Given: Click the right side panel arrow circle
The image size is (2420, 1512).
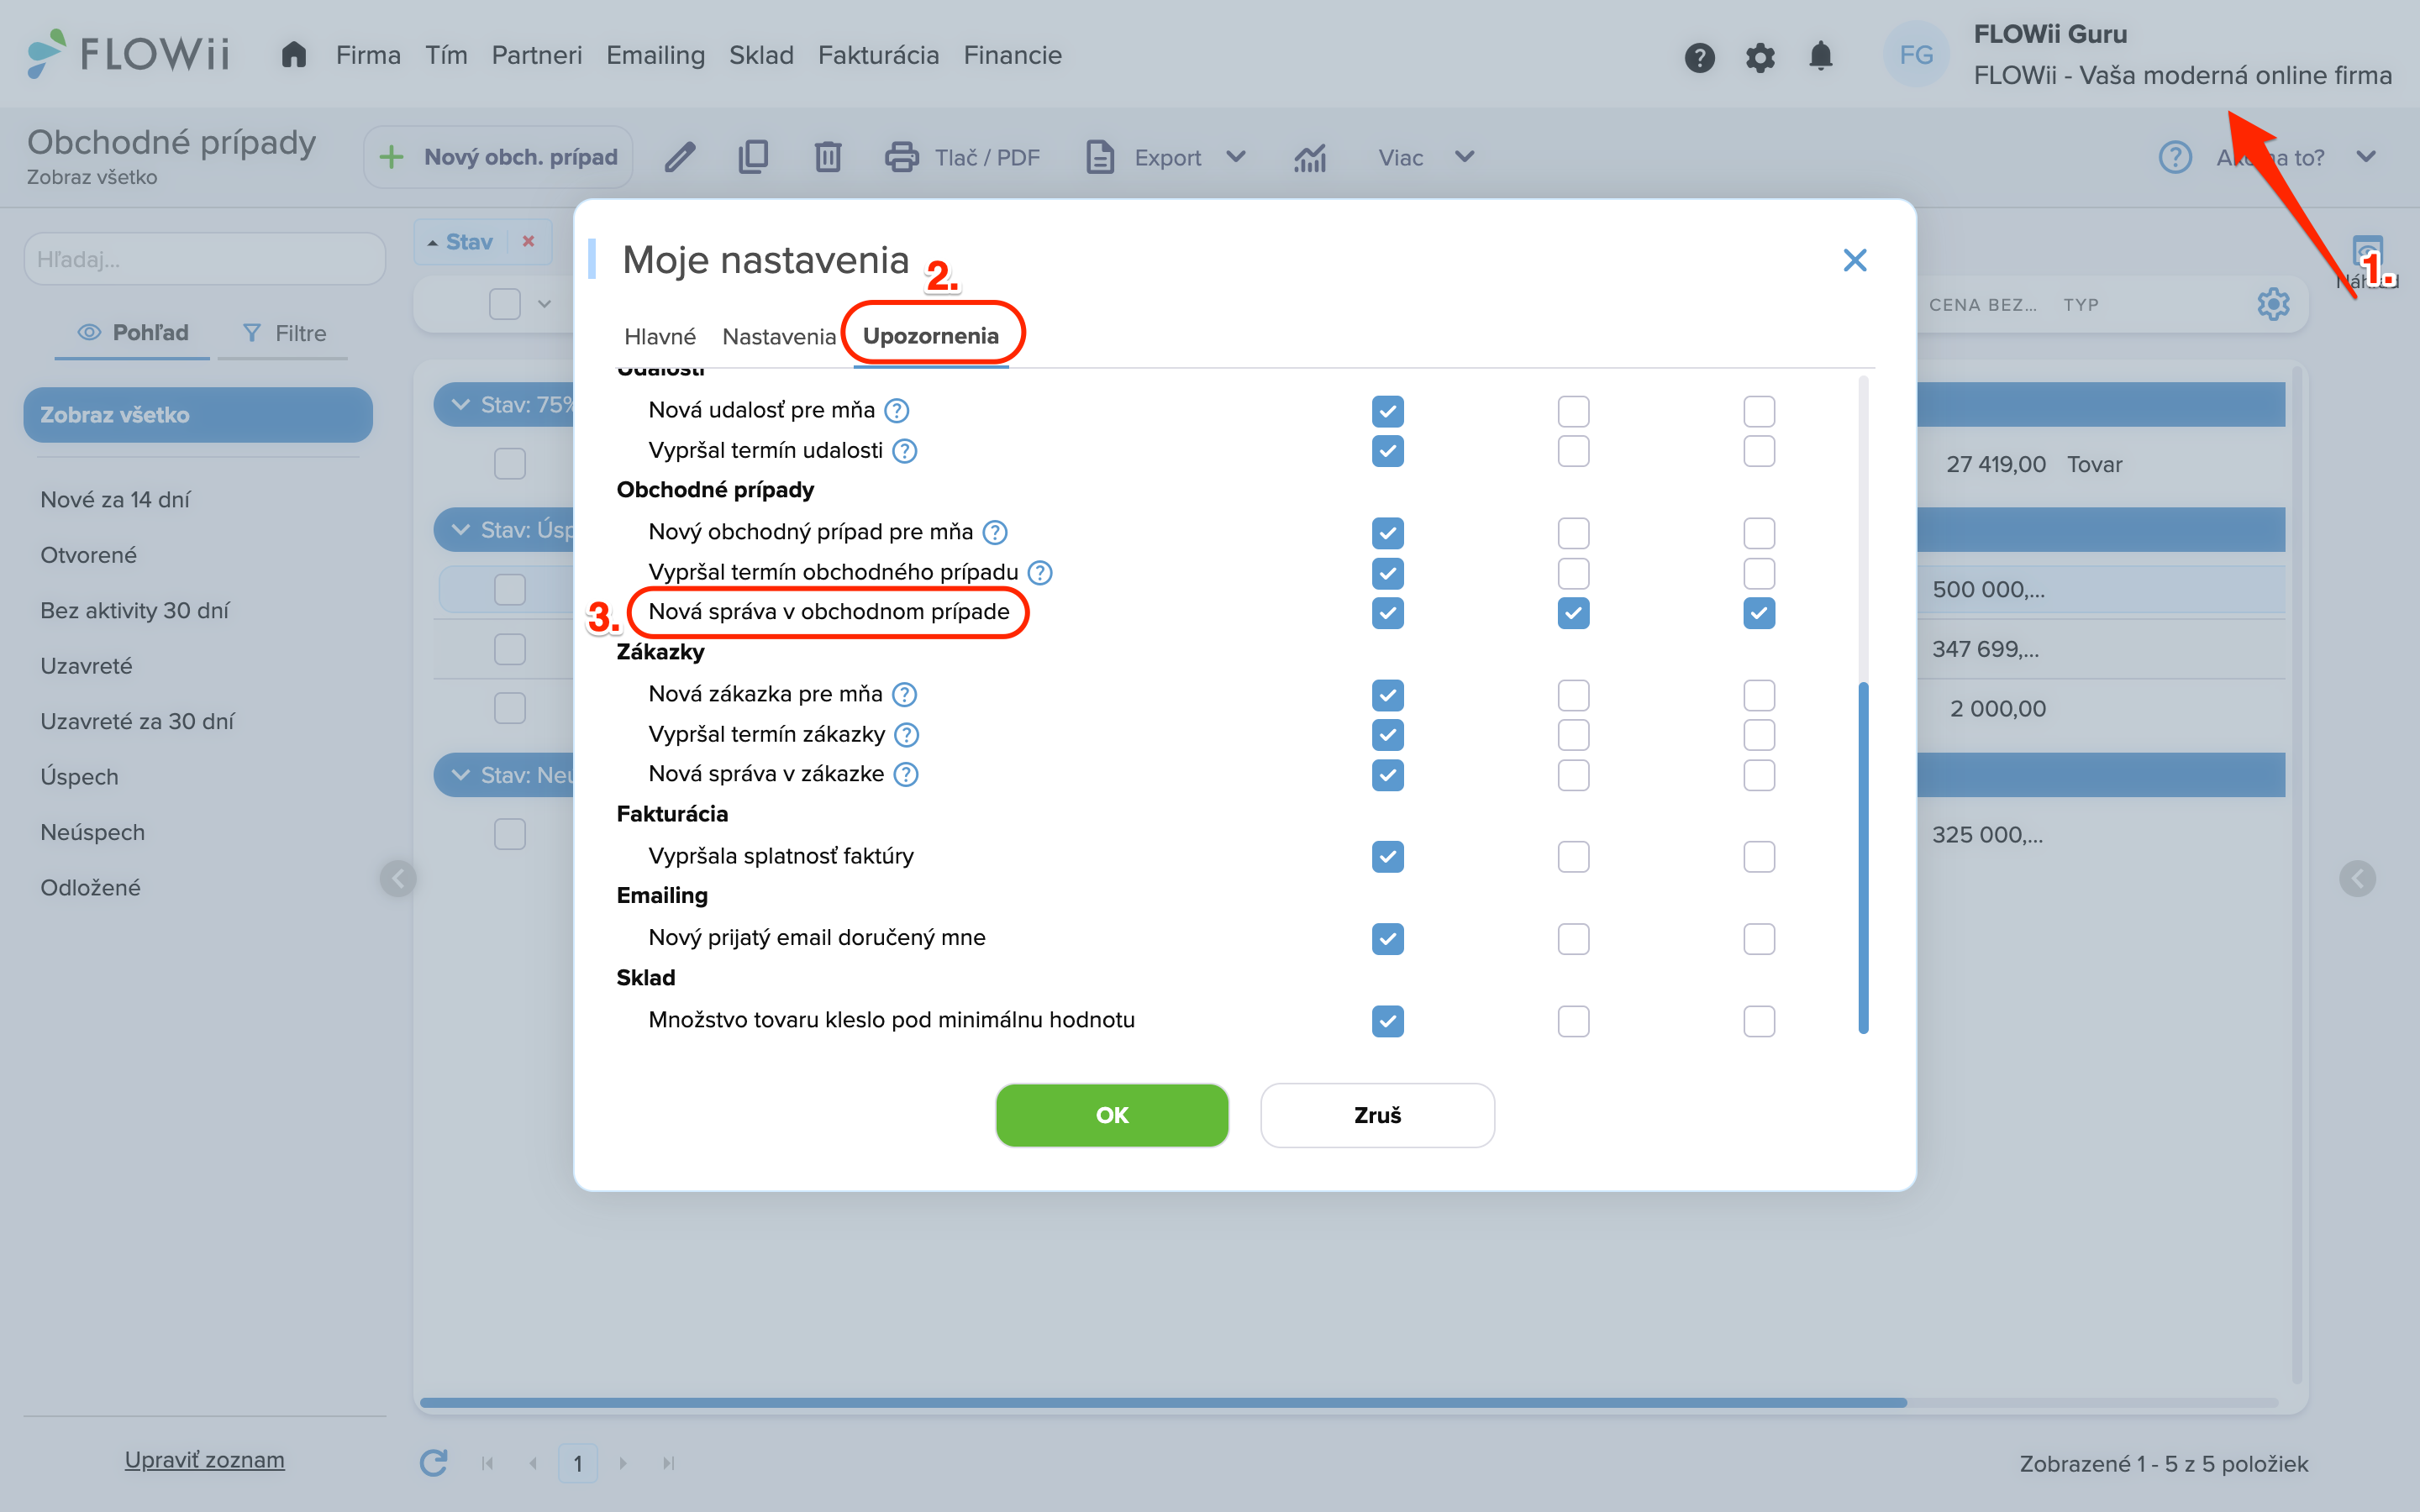Looking at the screenshot, I should click(2357, 879).
